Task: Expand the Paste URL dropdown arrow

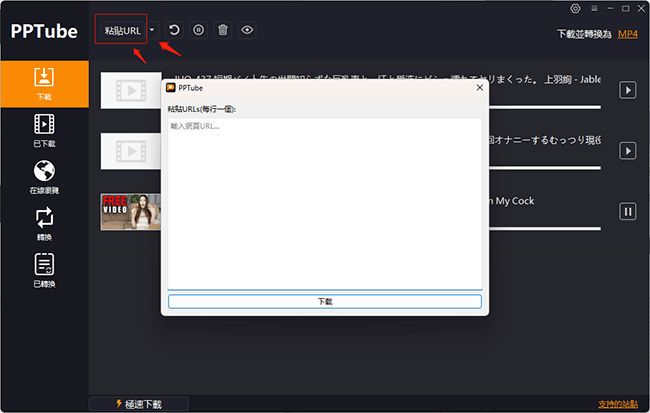Action: tap(152, 30)
